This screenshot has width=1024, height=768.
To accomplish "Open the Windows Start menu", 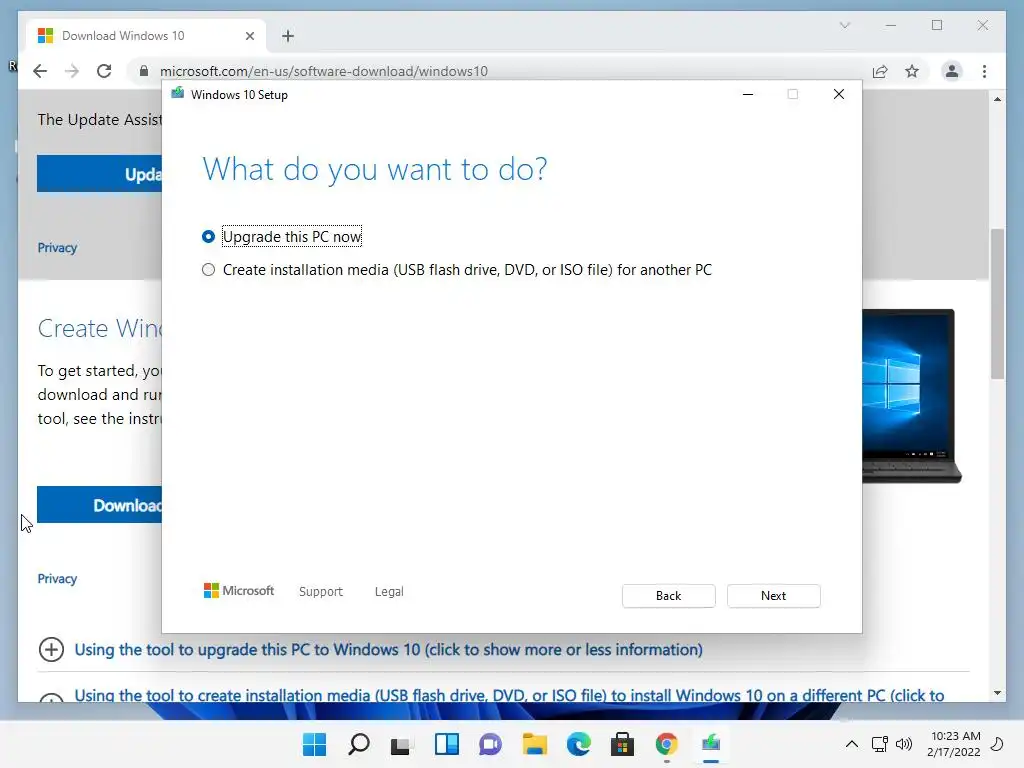I will [315, 744].
